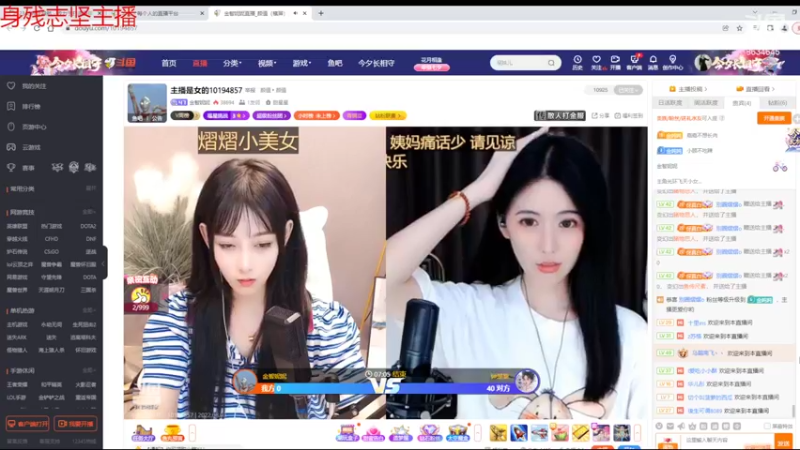Click 我要开播 button in sidebar
Screen dimensions: 800x450
pyautogui.click(x=76, y=424)
